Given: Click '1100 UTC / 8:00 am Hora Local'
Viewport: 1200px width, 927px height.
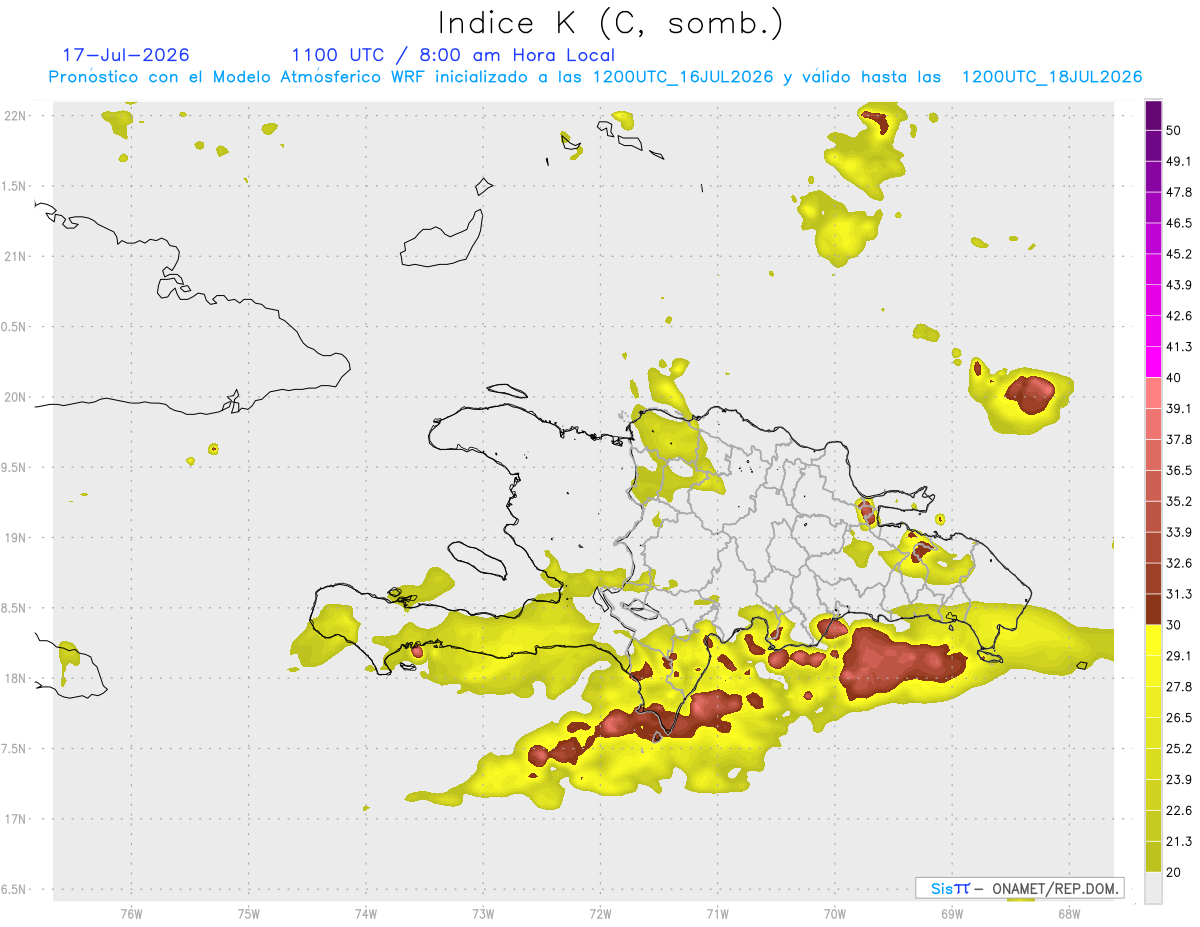Looking at the screenshot, I should pyautogui.click(x=453, y=55).
